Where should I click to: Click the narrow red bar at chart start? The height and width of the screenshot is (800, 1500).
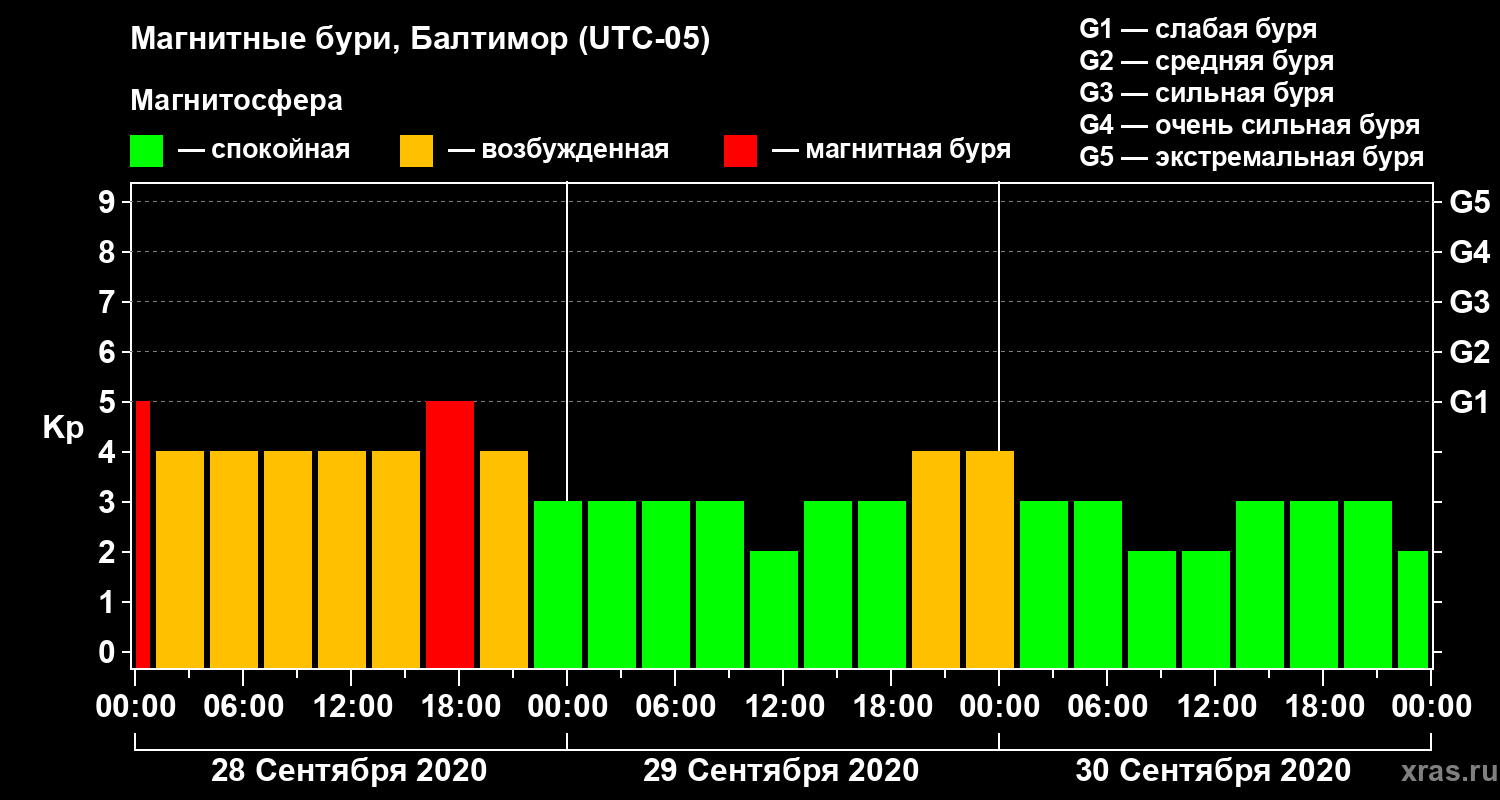pyautogui.click(x=143, y=535)
